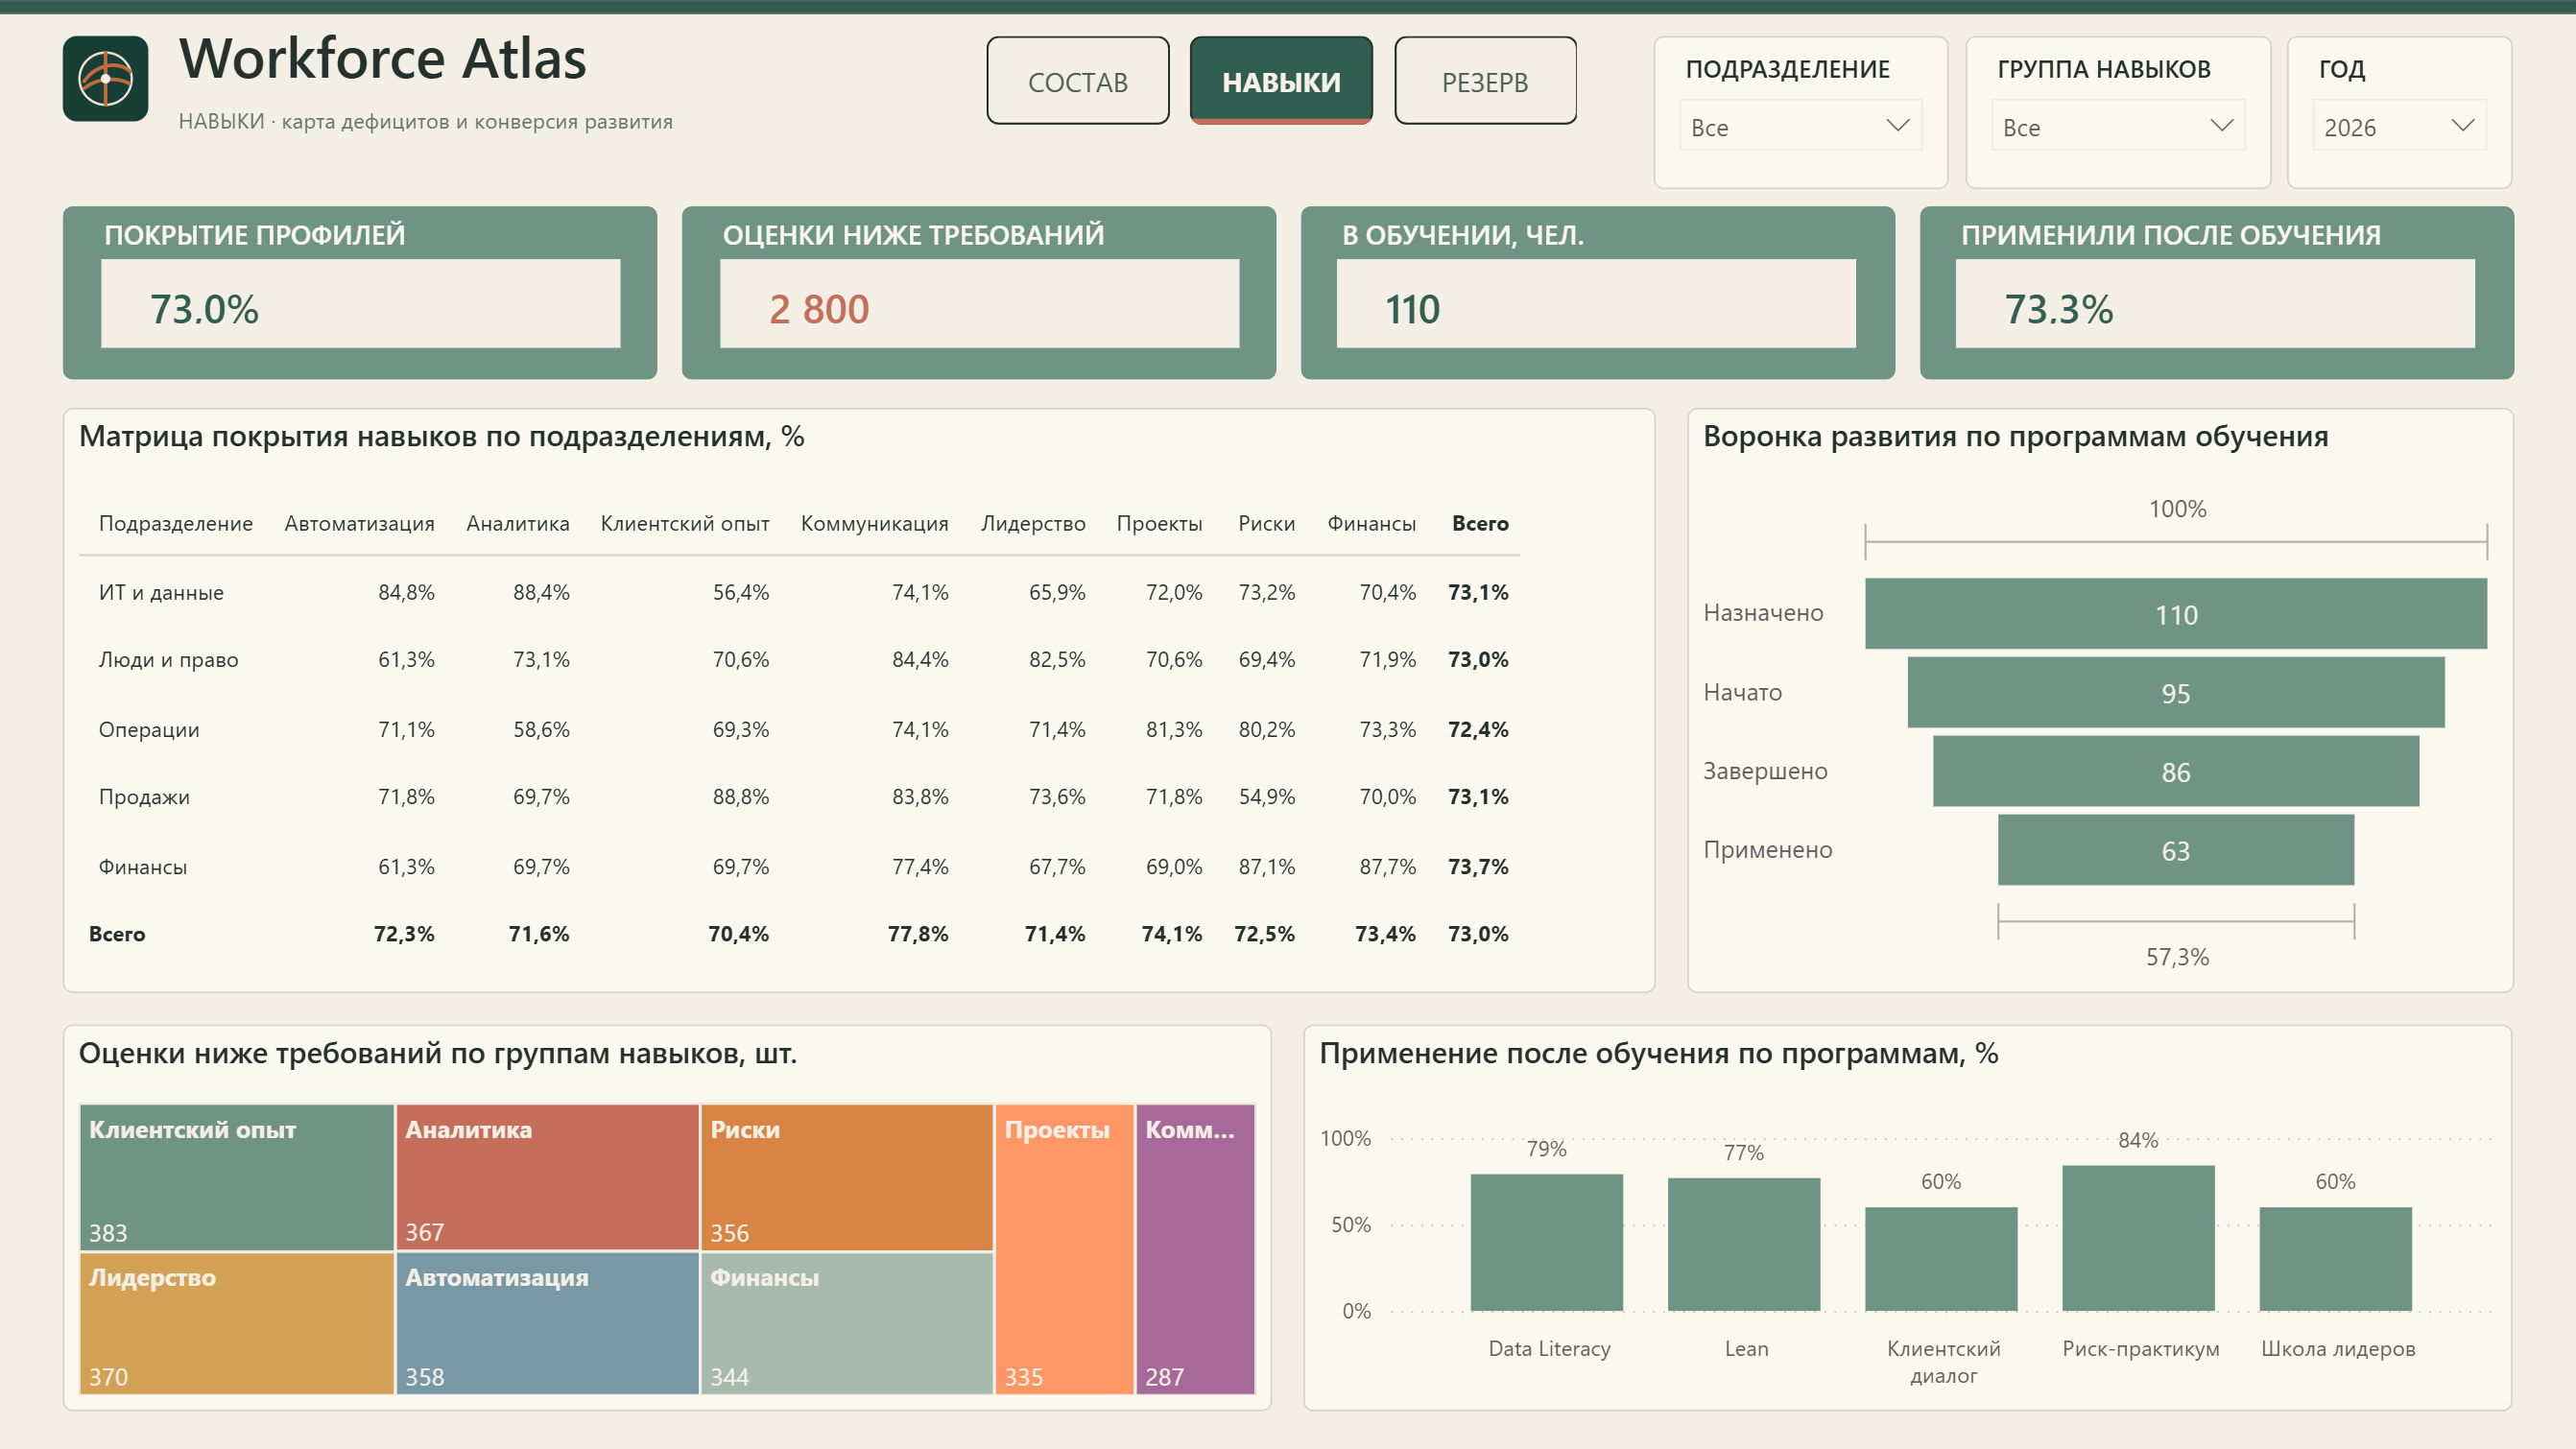Select the Data Literacy bar
2576x1449 pixels.
pos(1546,1242)
